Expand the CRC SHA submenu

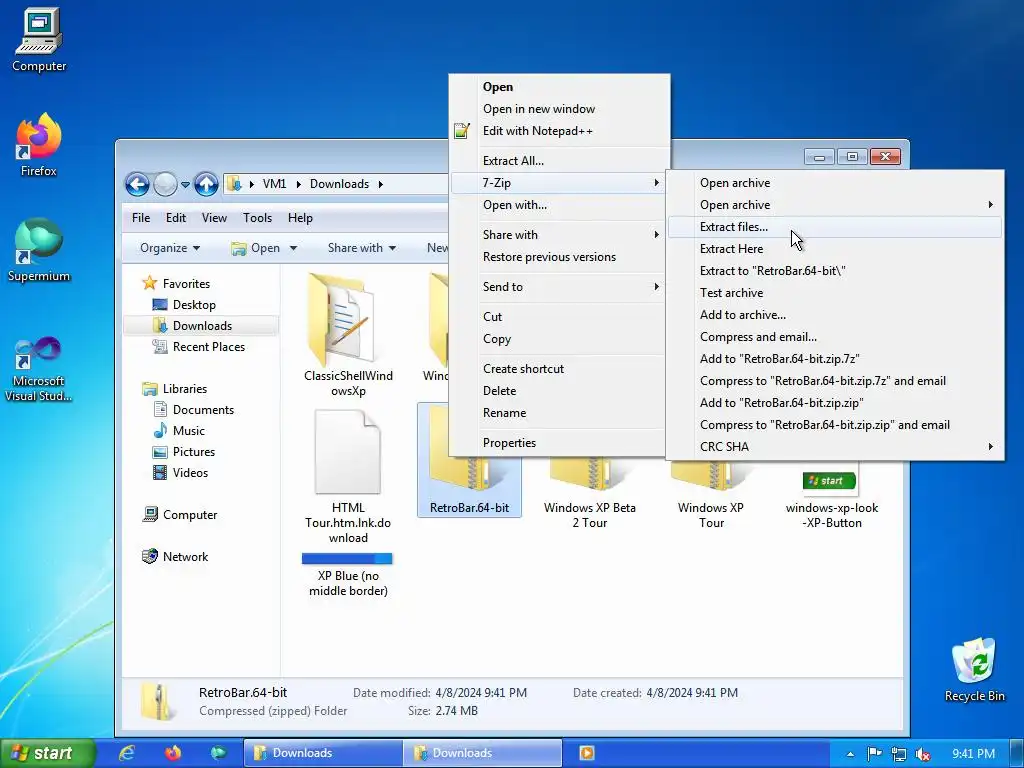[x=835, y=447]
